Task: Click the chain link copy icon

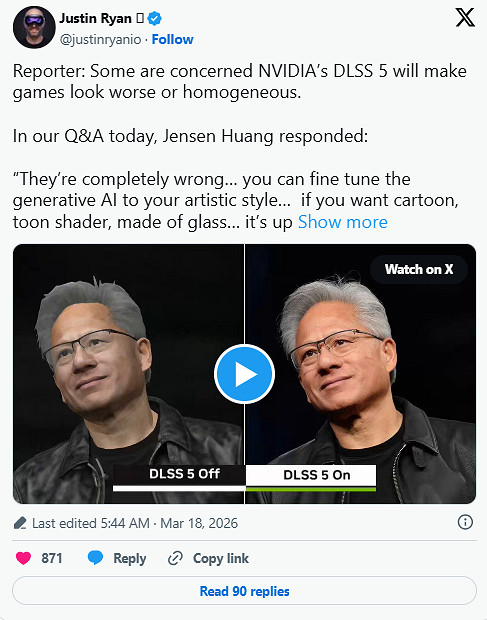Action: pyautogui.click(x=175, y=558)
